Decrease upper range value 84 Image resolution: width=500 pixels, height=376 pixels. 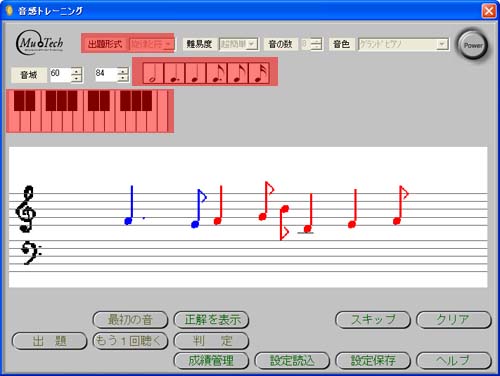[123, 78]
